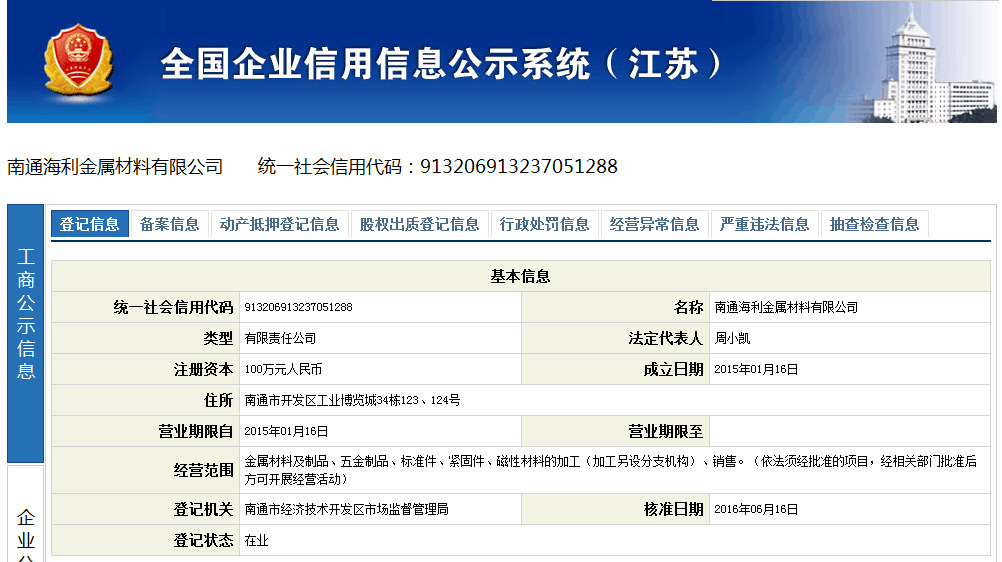Open the 抽查检查信息 tab
Screen dimensions: 1002x562
click(874, 224)
